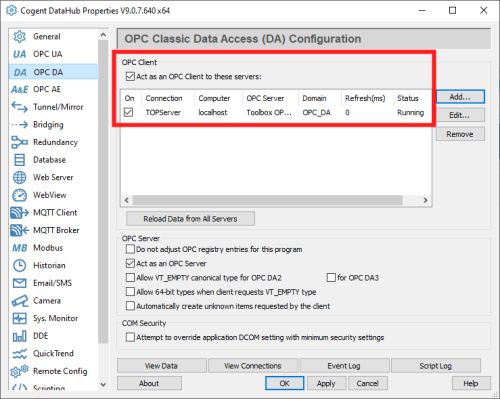Open the QuickTrend wave icon

(x=19, y=354)
